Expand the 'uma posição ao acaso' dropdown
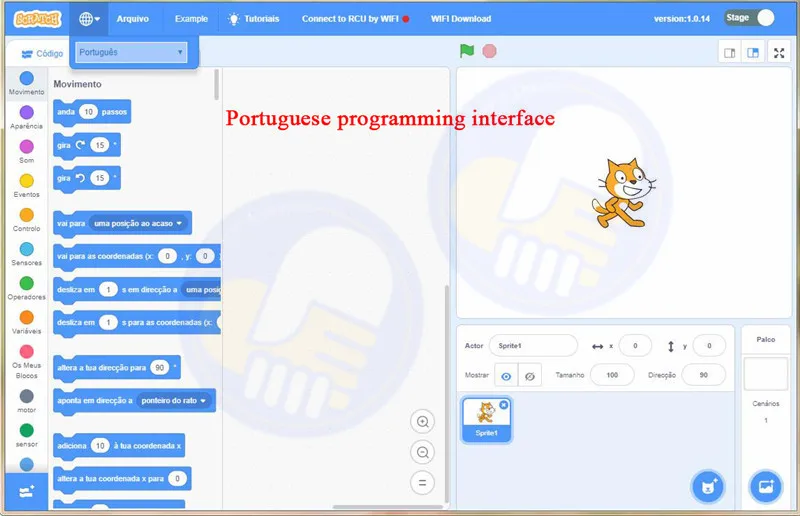800x516 pixels. [x=138, y=224]
